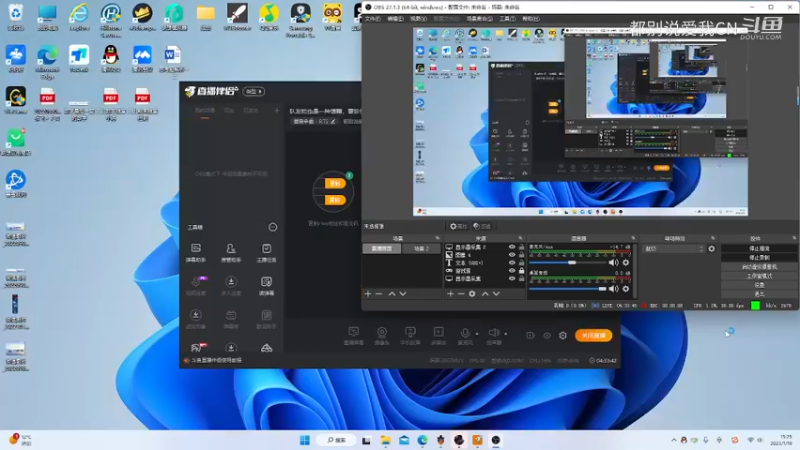Screen dimensions: 800x450
Task: Expand the toolbox more-options circle
Action: coord(273,227)
